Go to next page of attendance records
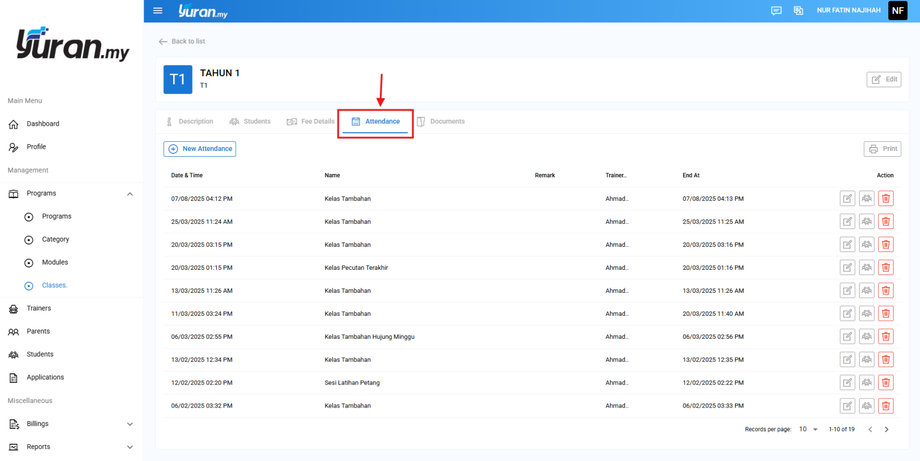Image resolution: width=920 pixels, height=461 pixels. (x=886, y=429)
